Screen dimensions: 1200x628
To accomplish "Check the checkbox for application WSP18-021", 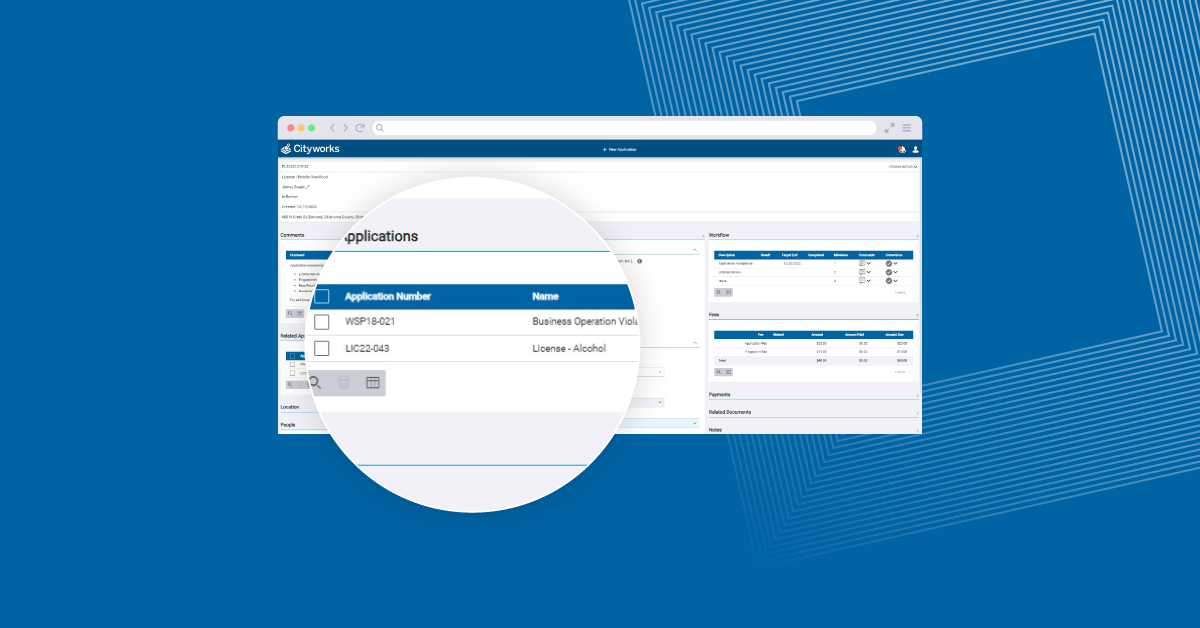I will [x=320, y=322].
